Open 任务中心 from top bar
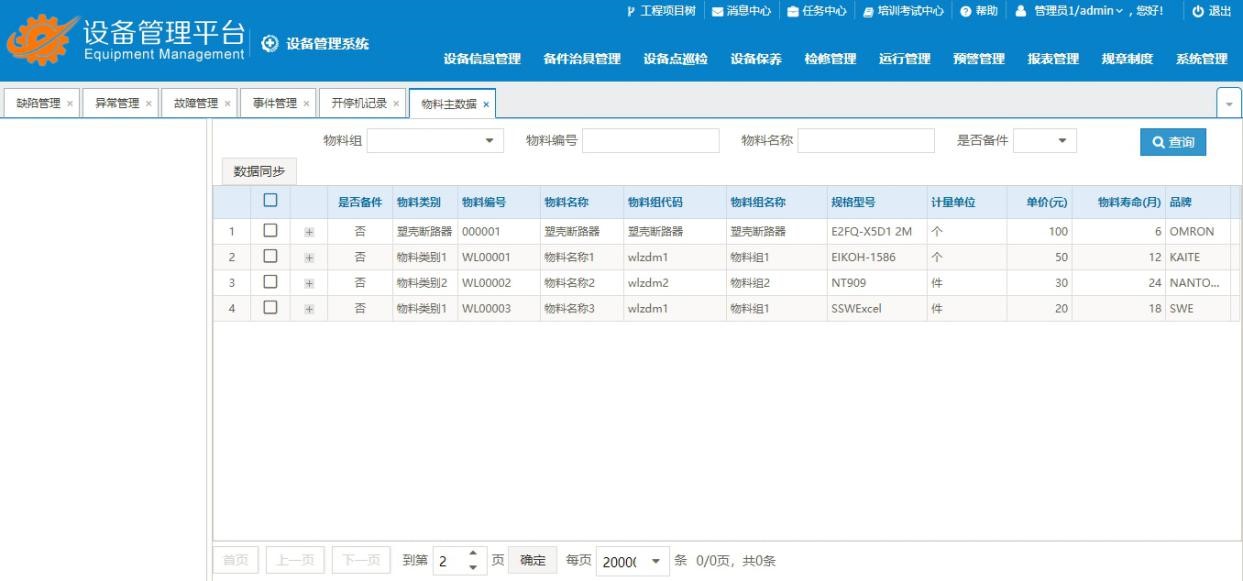Image resolution: width=1243 pixels, height=581 pixels. 794,11
